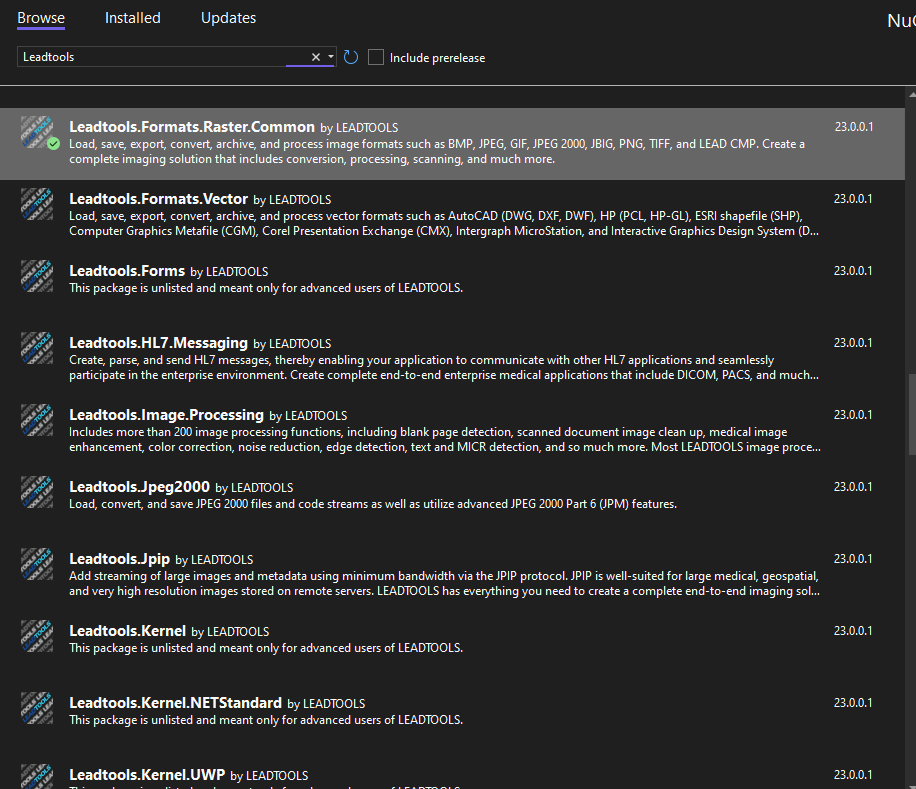Image resolution: width=916 pixels, height=789 pixels.
Task: Click version 23.0.0.1 of Leadtools.Formats.Vector
Action: click(853, 199)
